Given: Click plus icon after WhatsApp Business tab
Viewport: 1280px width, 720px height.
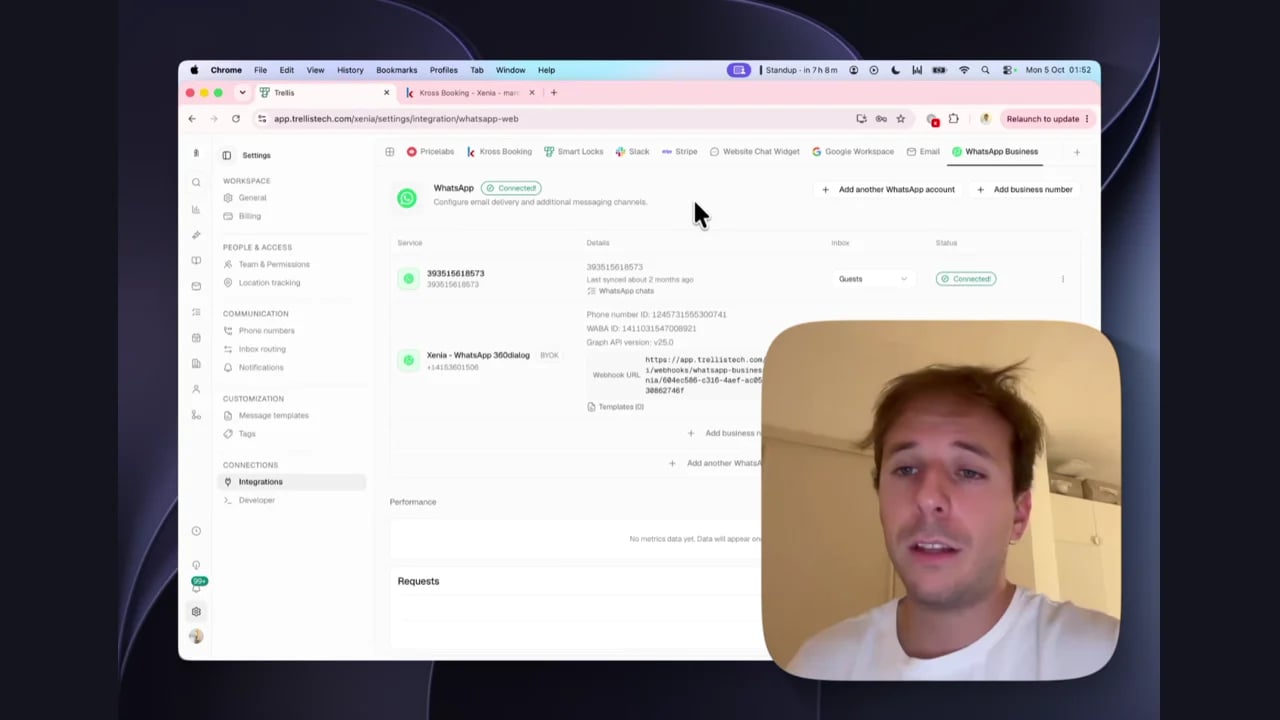Looking at the screenshot, I should point(1077,152).
